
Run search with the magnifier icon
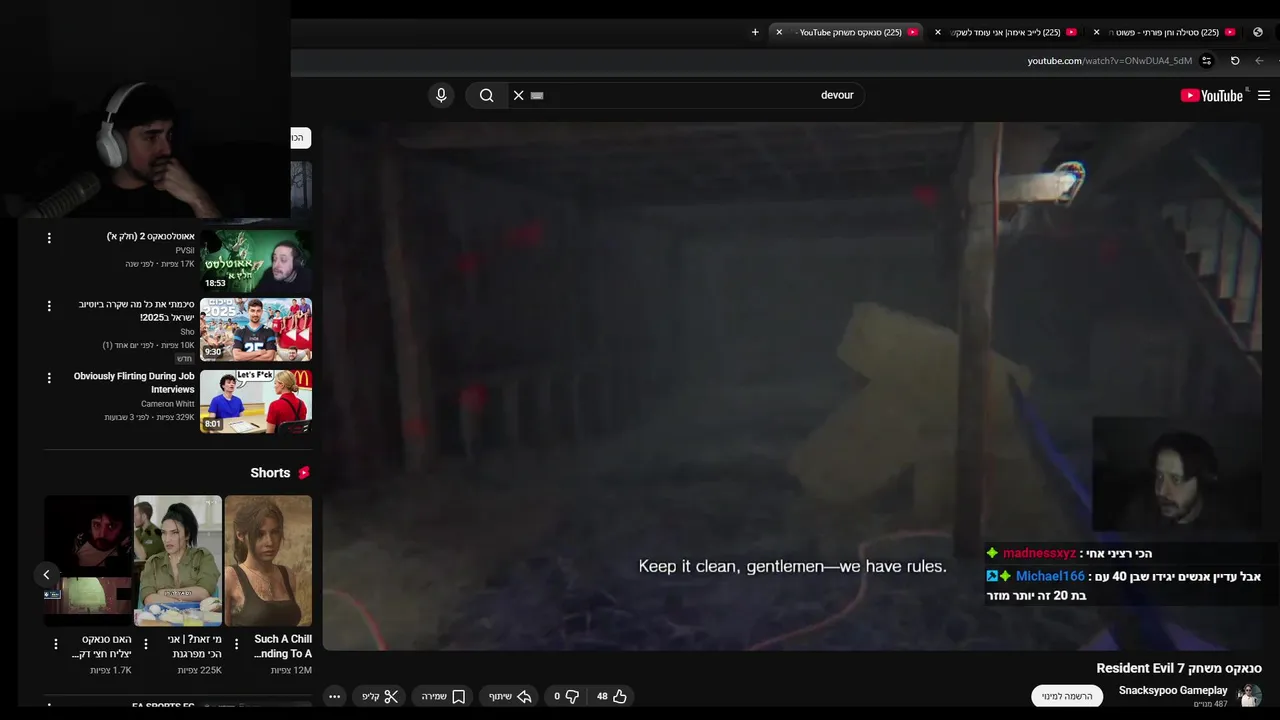(x=486, y=95)
